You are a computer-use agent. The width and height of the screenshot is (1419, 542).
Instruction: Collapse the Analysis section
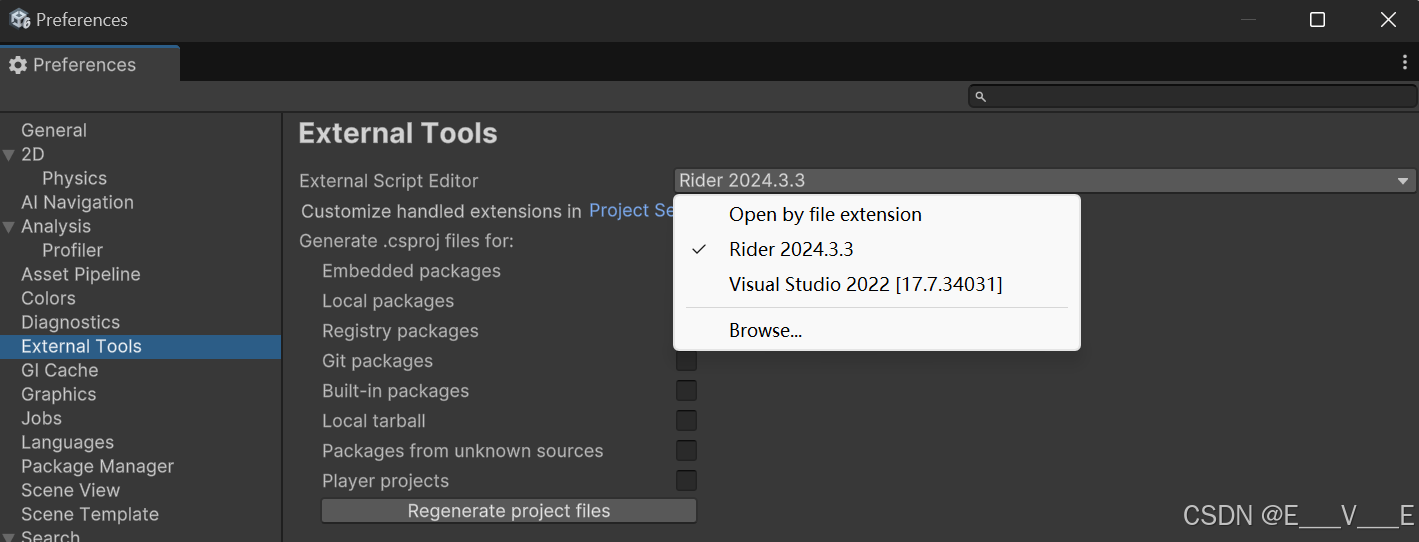pyautogui.click(x=9, y=227)
